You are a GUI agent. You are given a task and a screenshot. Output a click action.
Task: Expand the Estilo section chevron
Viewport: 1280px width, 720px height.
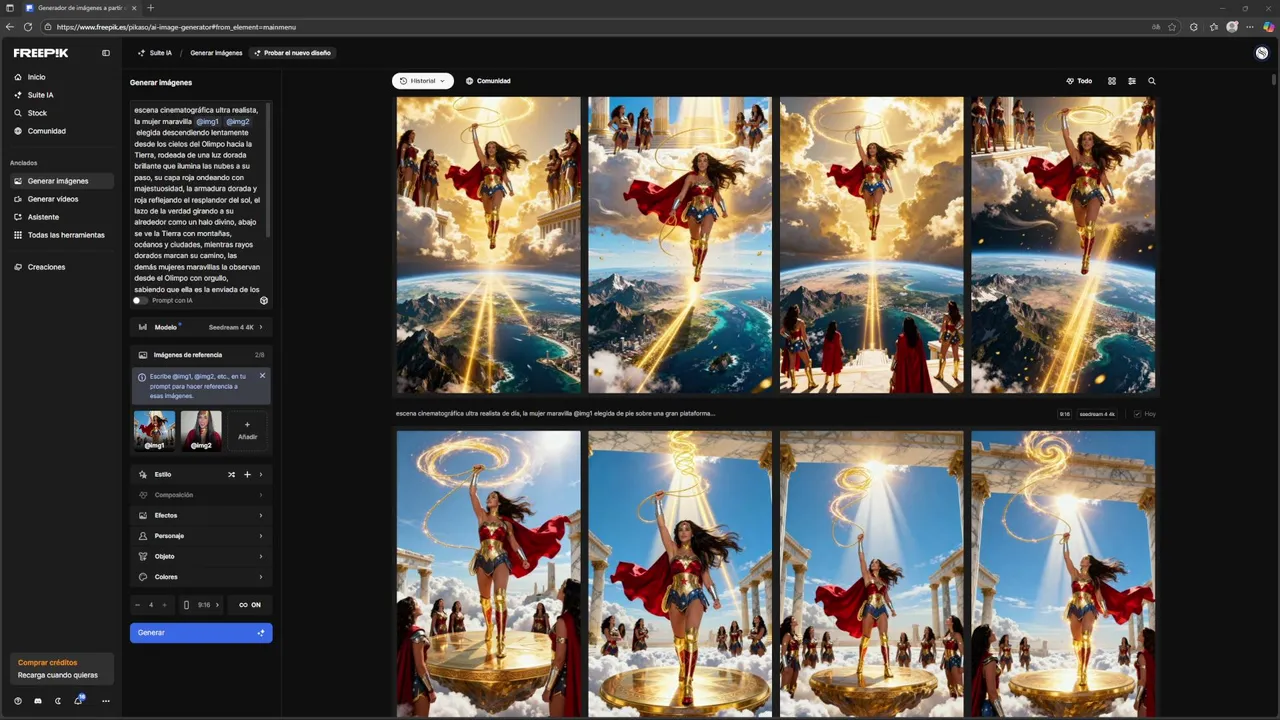point(261,475)
